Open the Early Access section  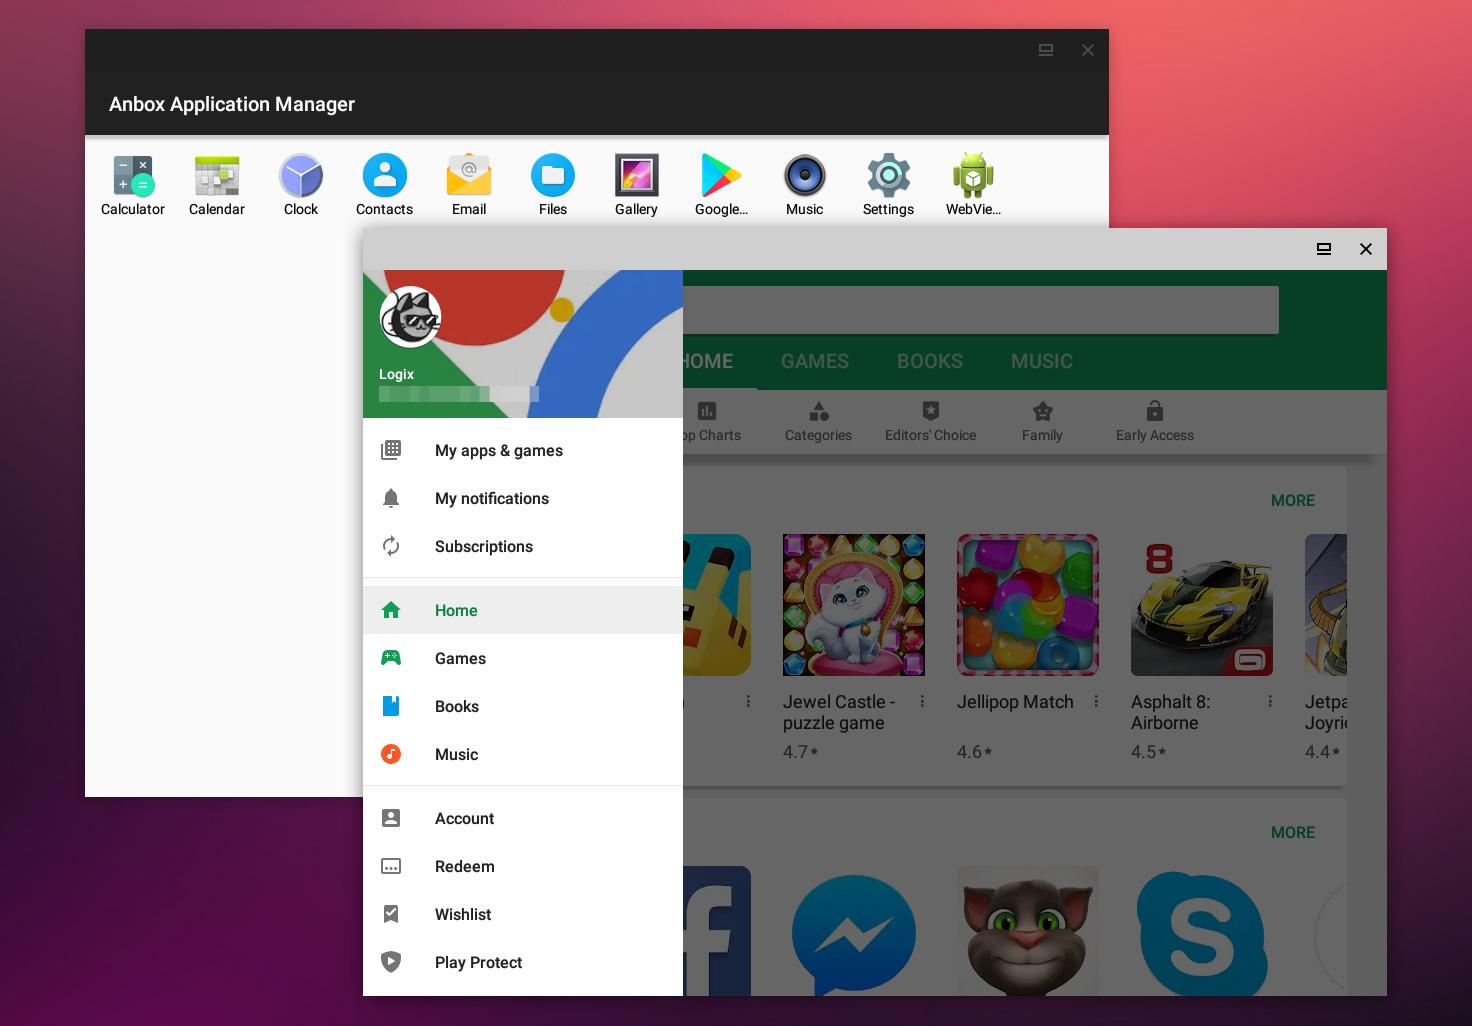pos(1154,420)
